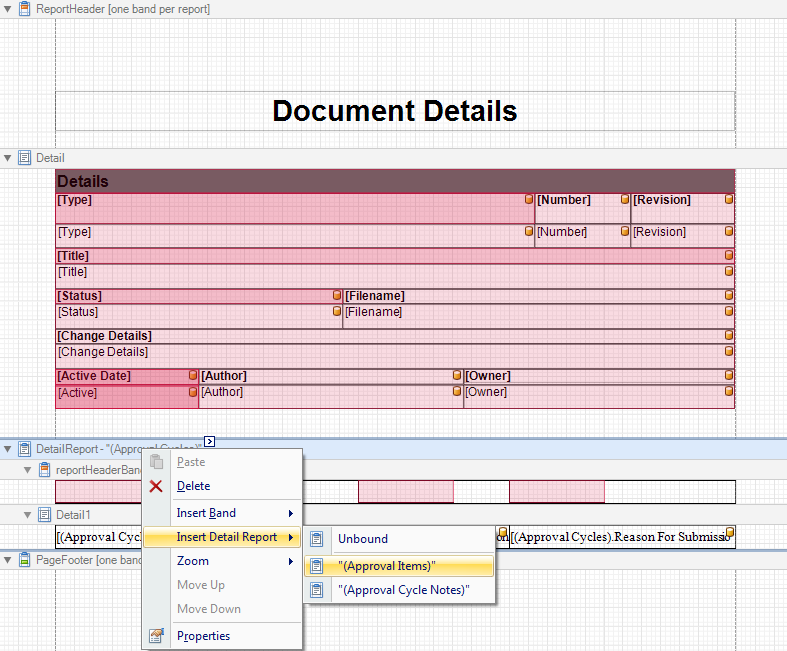Click binding icon on bold [Type] cell
Image resolution: width=787 pixels, height=651 pixels.
coord(529,199)
